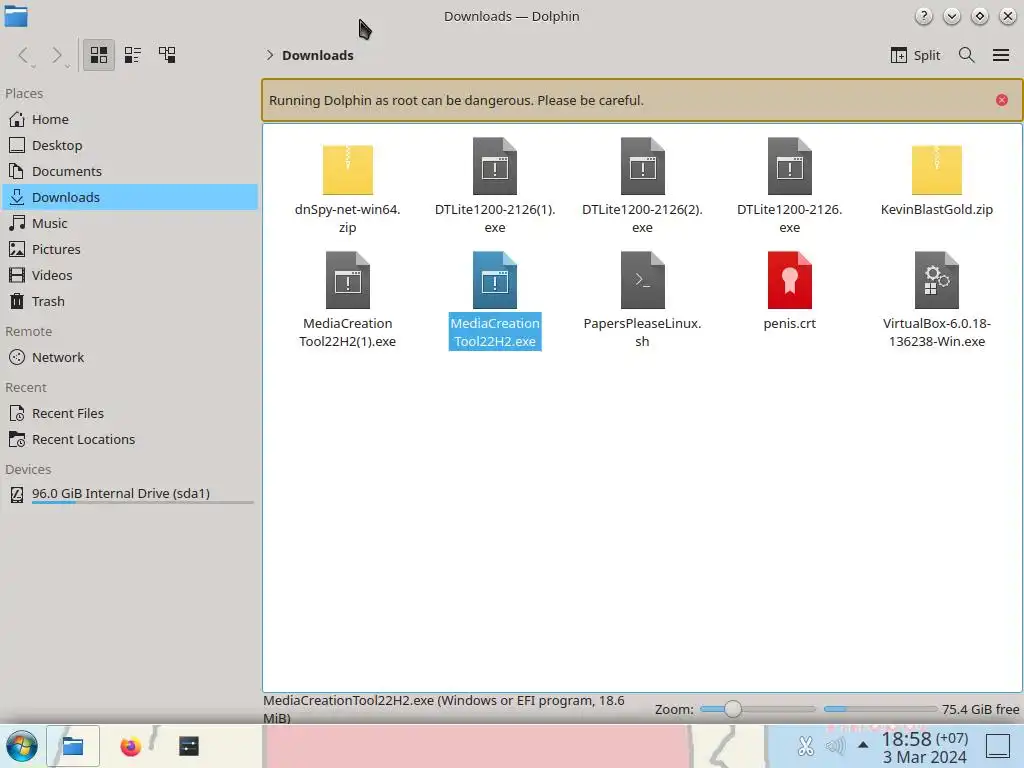Viewport: 1024px width, 768px height.
Task: Click the highlighted MediaCreationTool22H2.exe icon
Action: coord(495,280)
